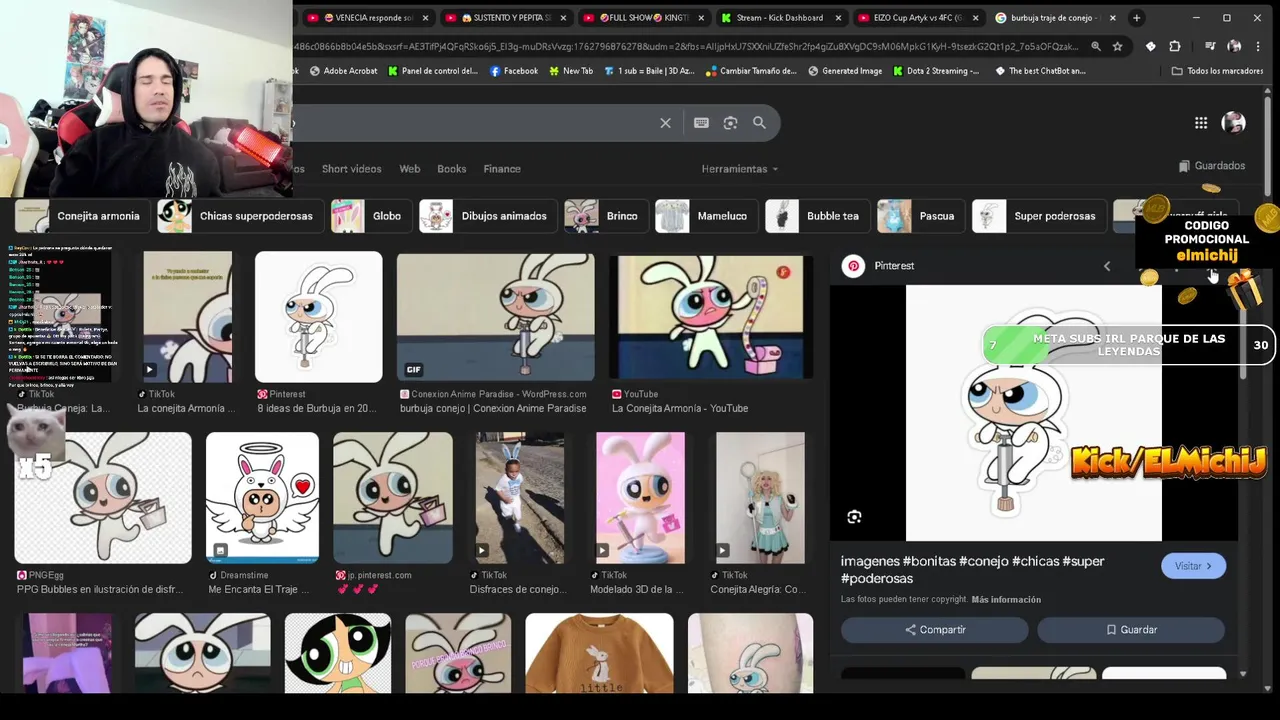Click the Compartir button
The image size is (1280, 720).
(x=934, y=630)
